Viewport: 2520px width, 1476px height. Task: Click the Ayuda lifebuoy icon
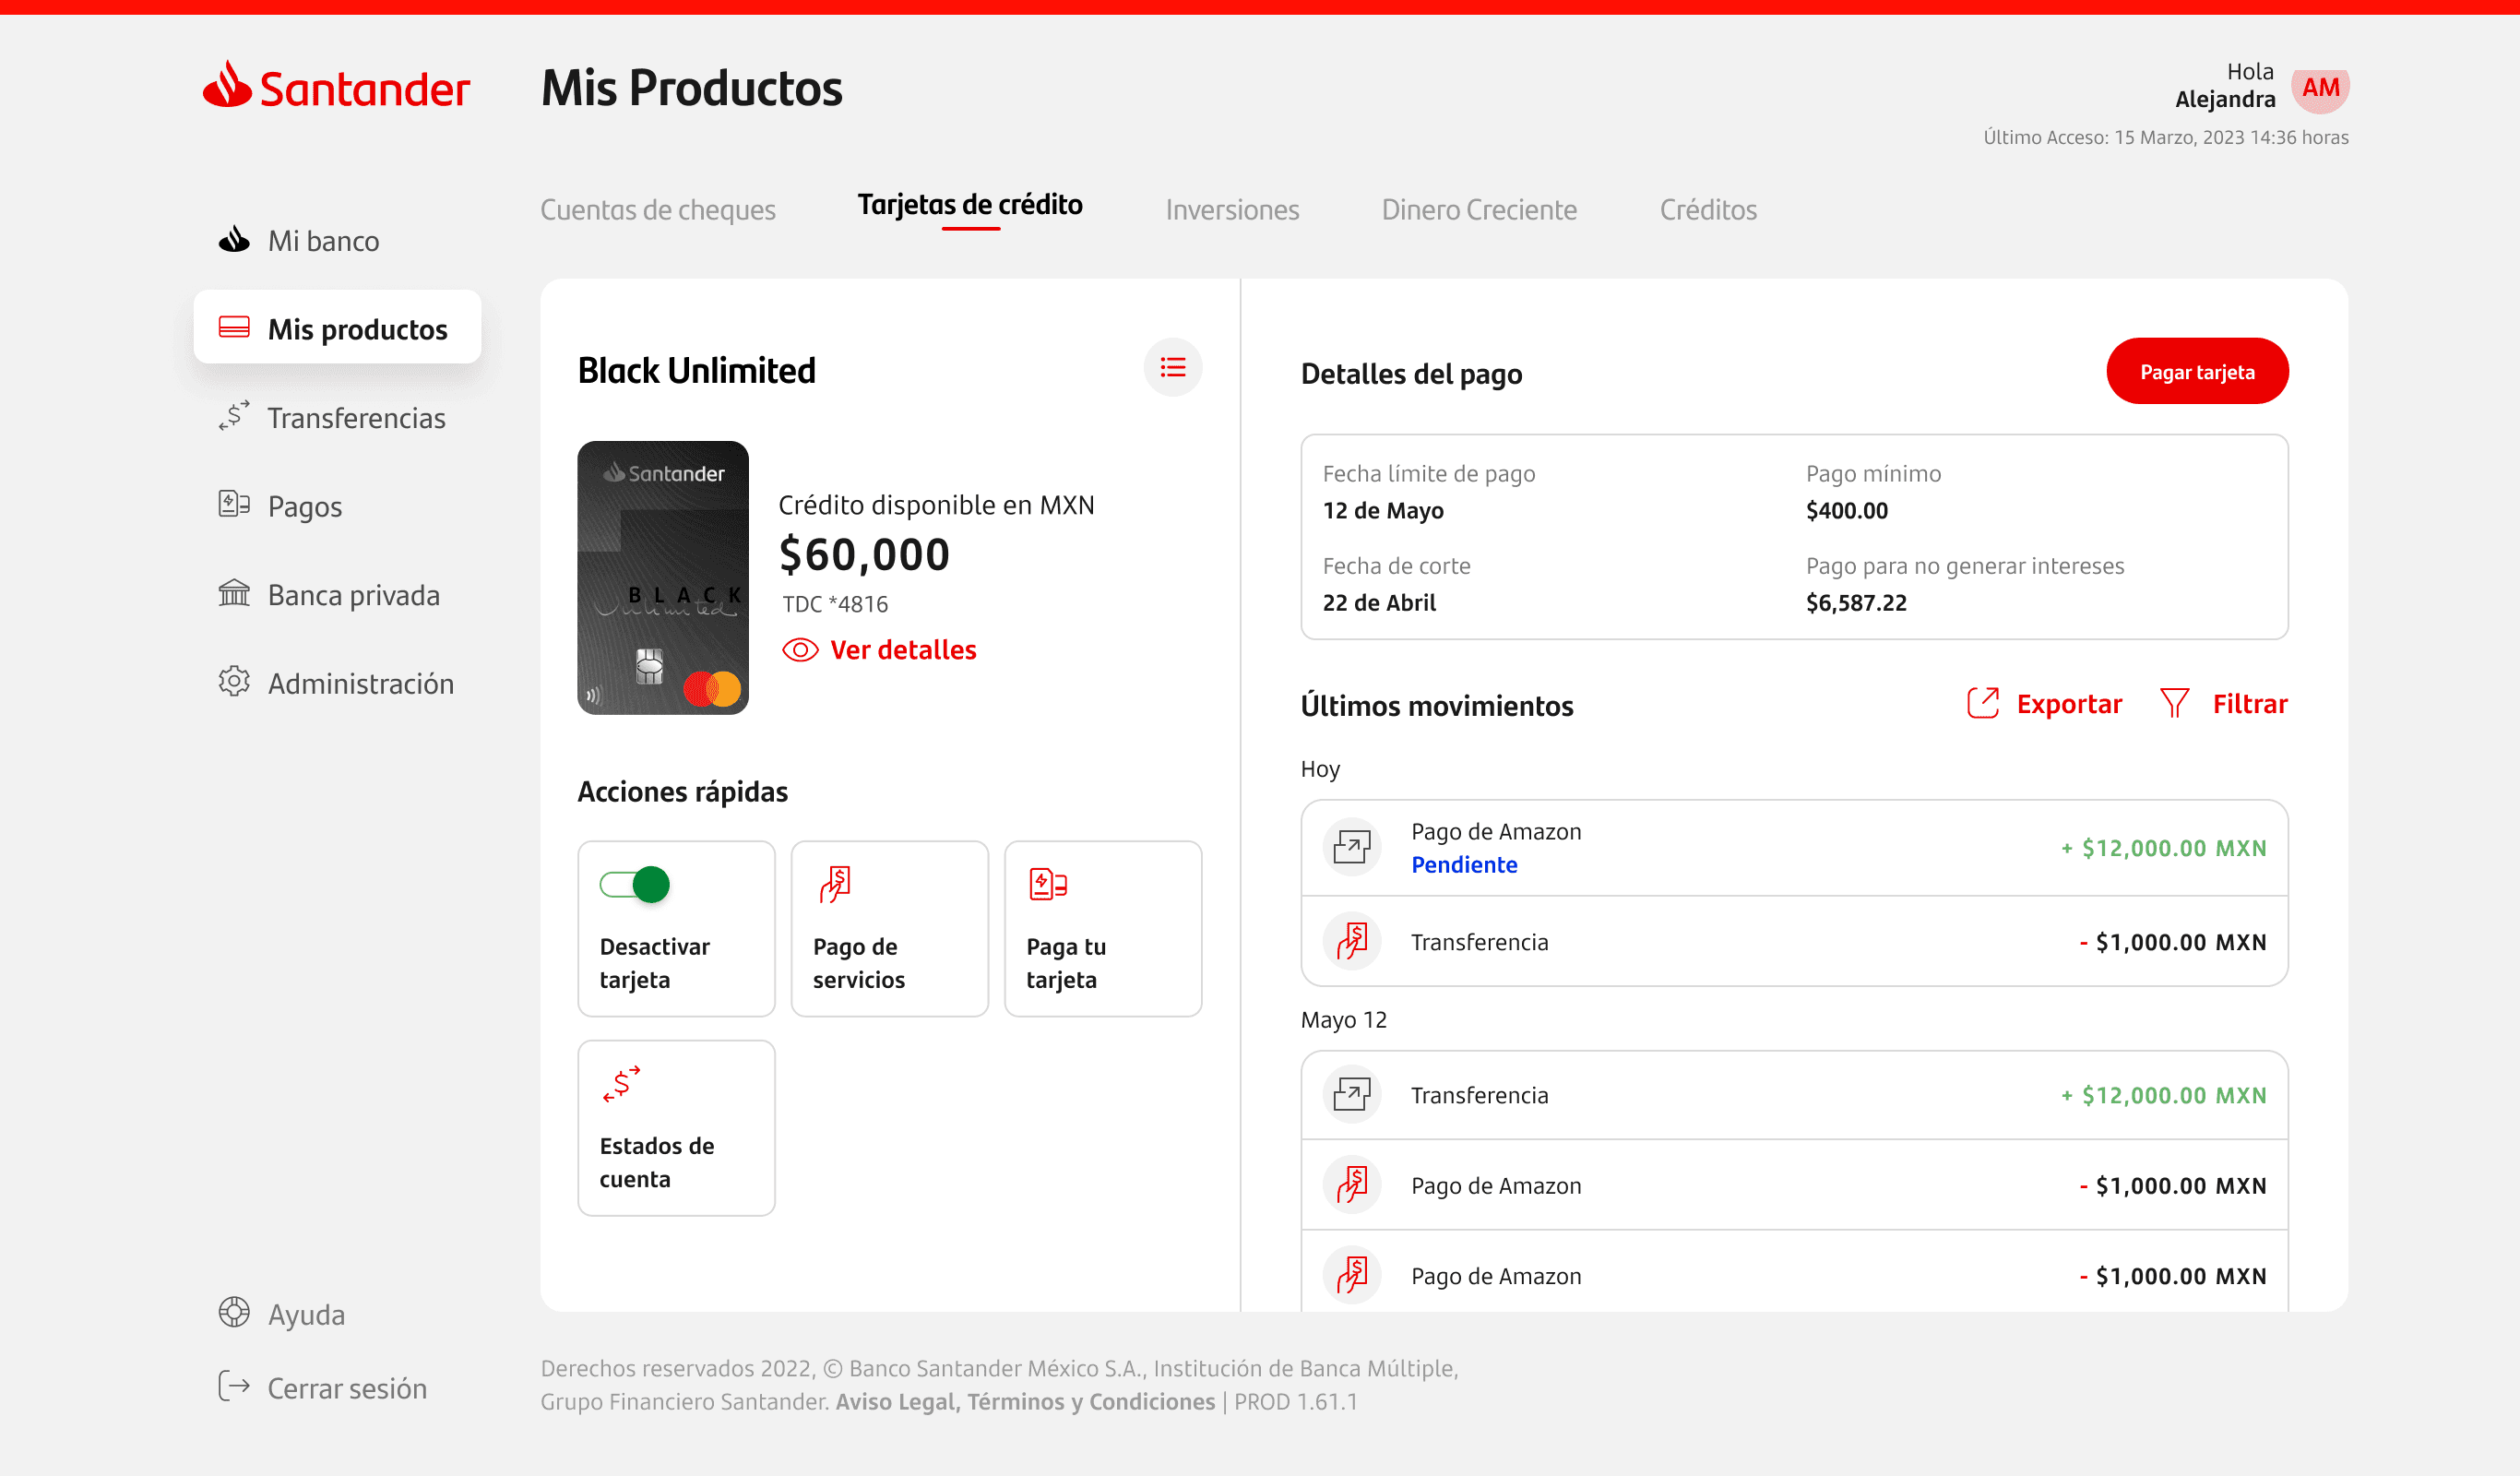[x=234, y=1313]
